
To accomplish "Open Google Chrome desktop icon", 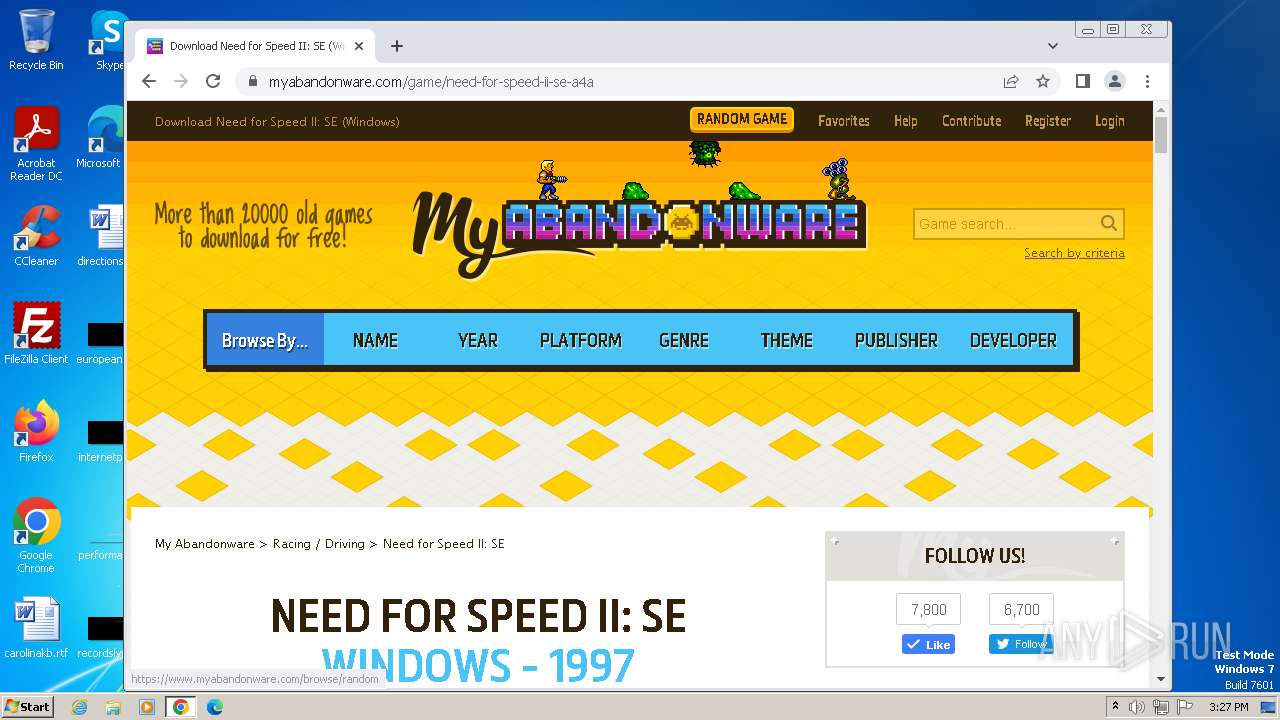I will click(36, 536).
